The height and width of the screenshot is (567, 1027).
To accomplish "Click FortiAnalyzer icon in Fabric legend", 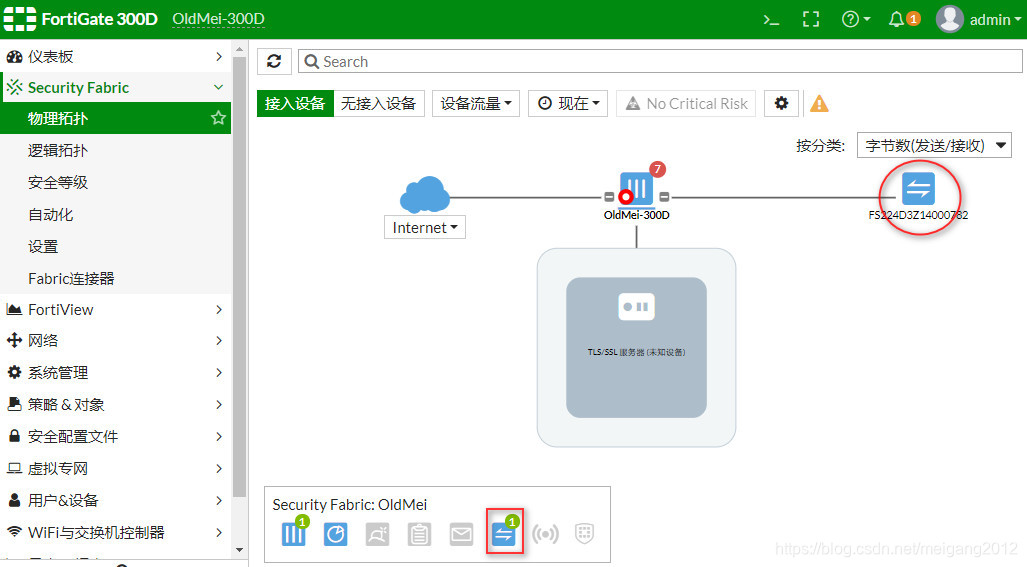I will 335,534.
